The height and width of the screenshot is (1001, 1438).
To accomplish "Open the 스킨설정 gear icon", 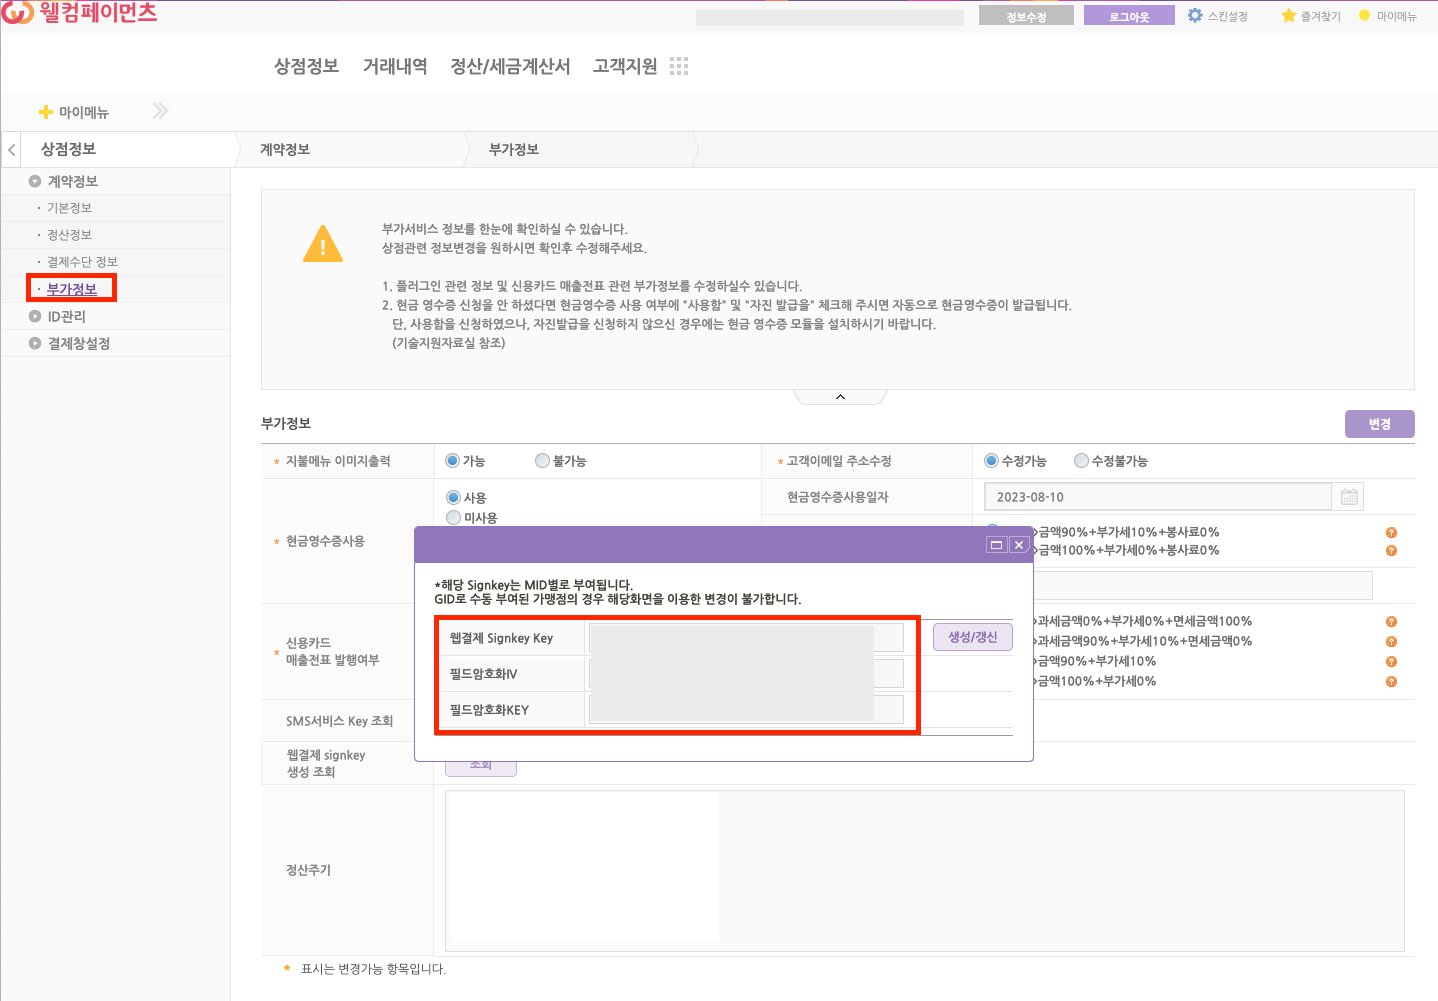I will click(1195, 16).
